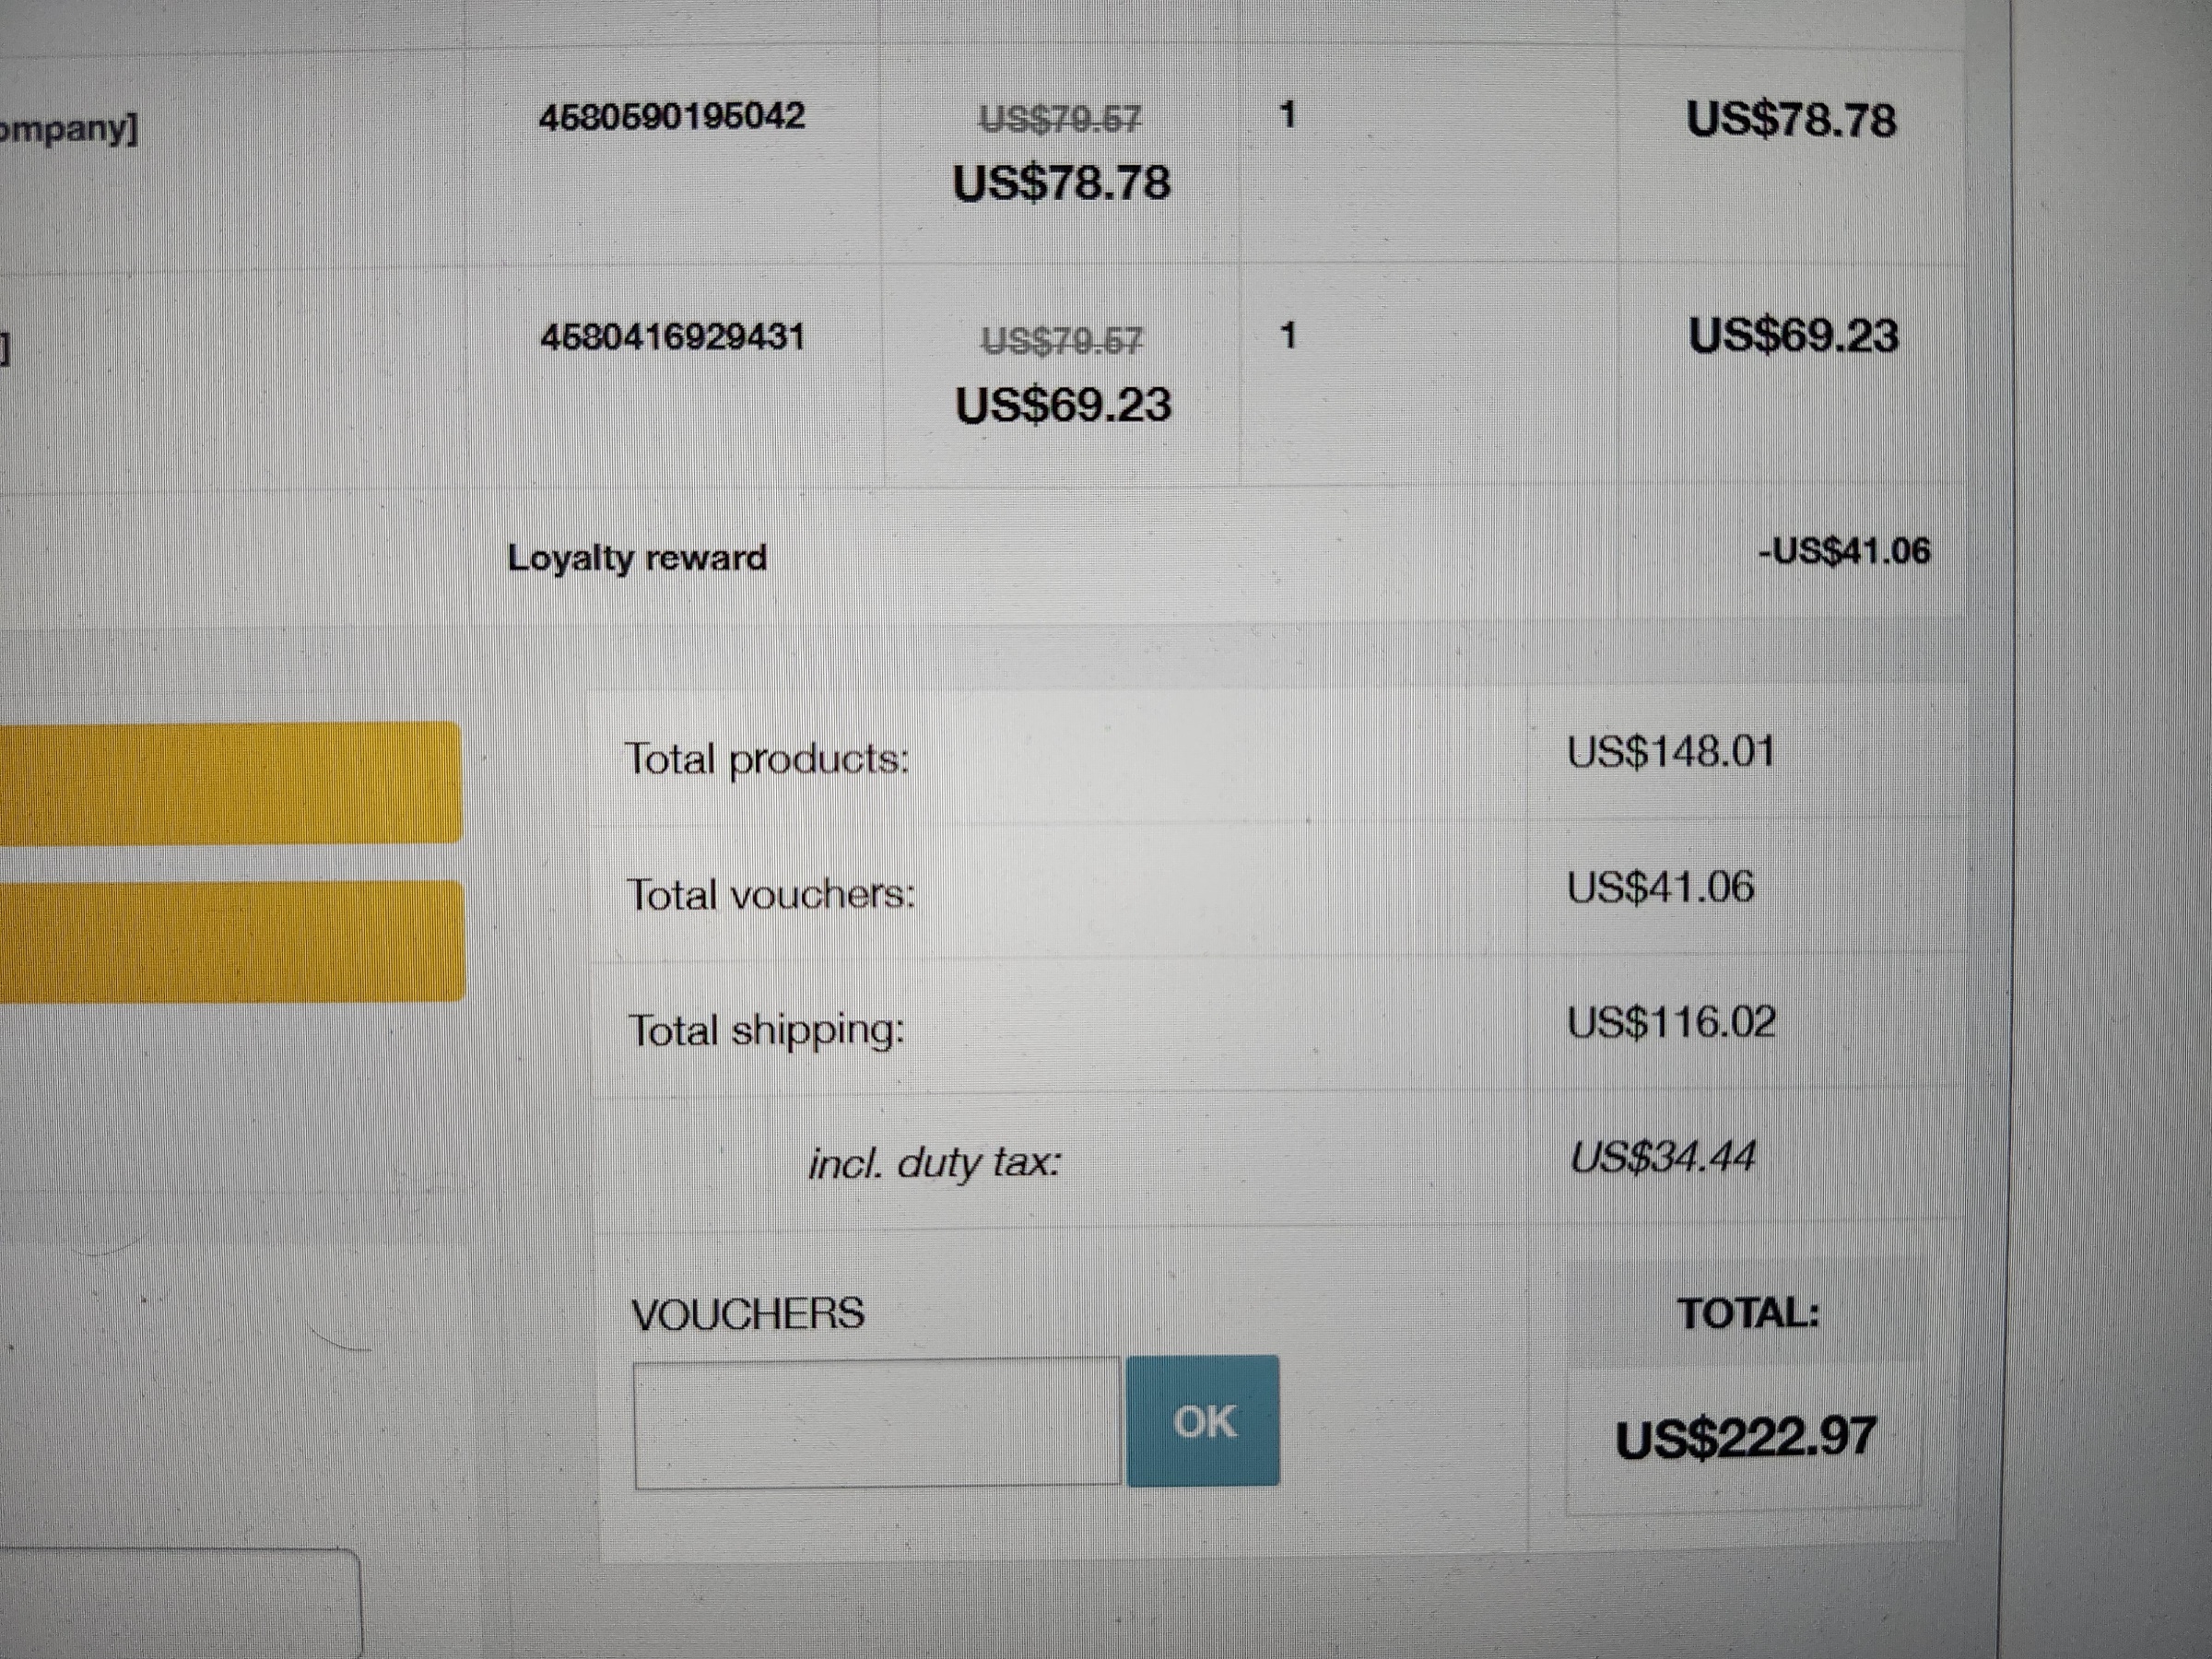Image resolution: width=2212 pixels, height=1659 pixels.
Task: Click the -US$41.06 loyalty discount amount
Action: pyautogui.click(x=1844, y=551)
